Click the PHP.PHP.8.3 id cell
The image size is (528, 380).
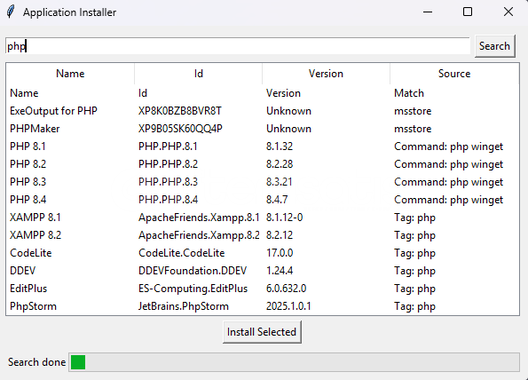tap(168, 182)
